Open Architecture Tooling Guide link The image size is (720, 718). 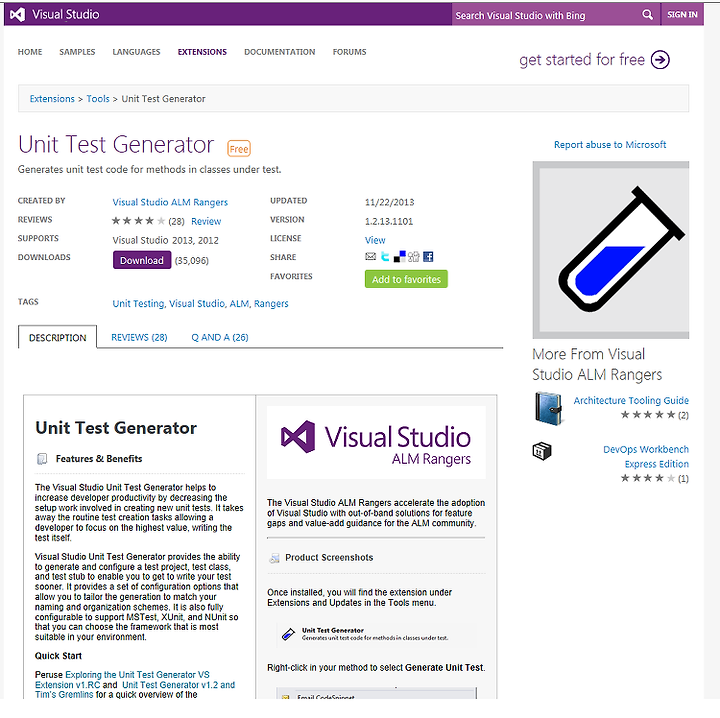click(x=631, y=400)
